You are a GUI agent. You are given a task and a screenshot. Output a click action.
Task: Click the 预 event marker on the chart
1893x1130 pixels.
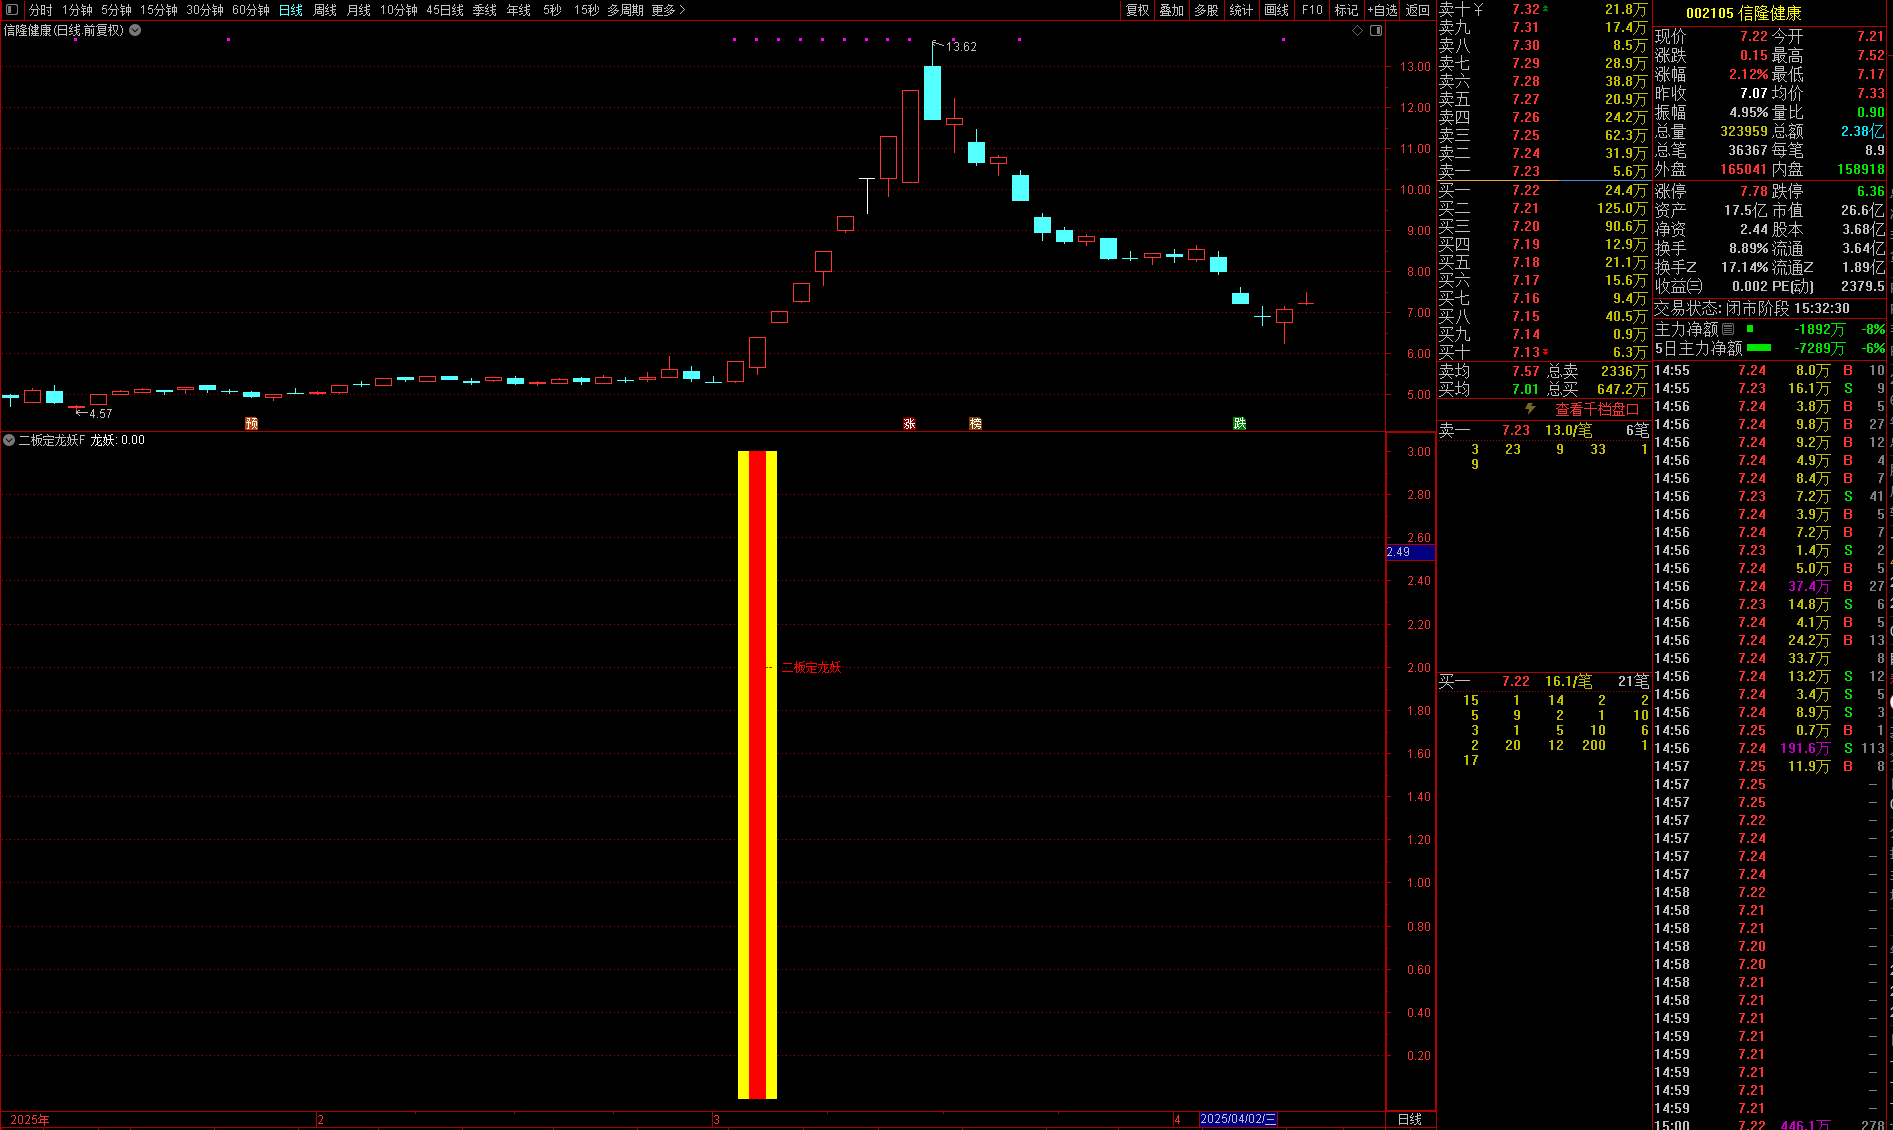tap(252, 424)
